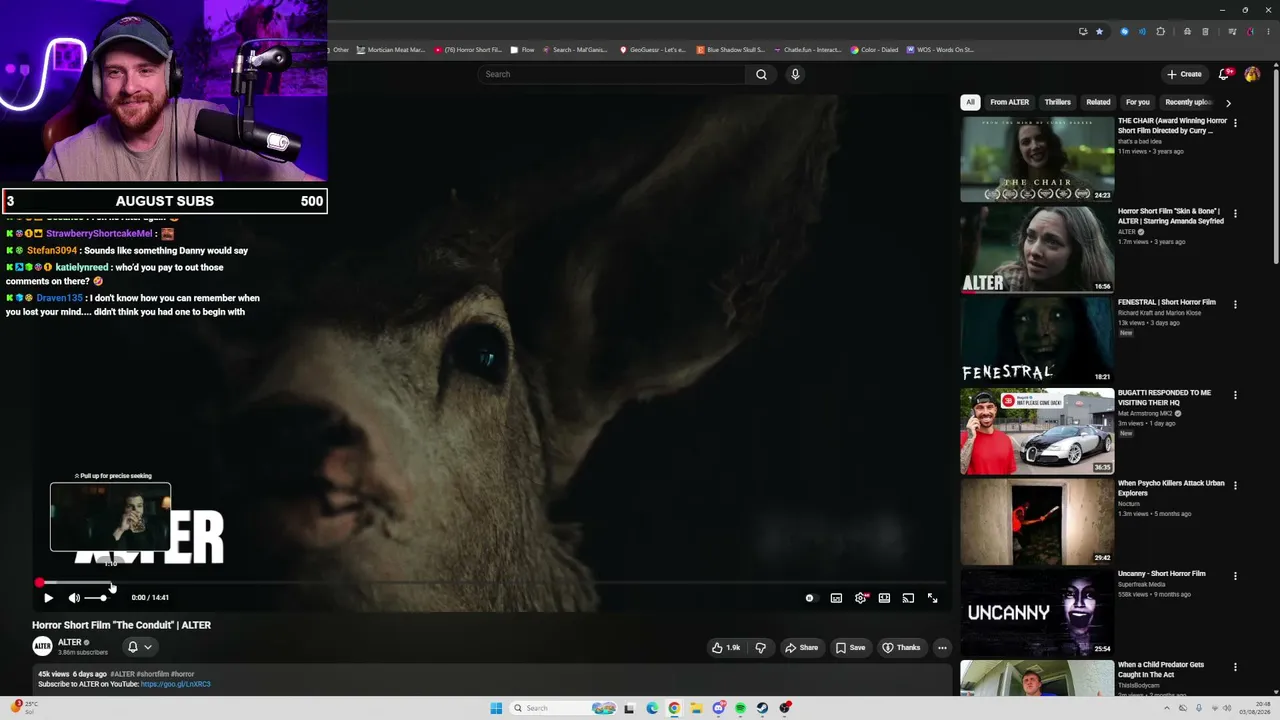The image size is (1280, 720).
Task: Open the Uncanny - Short Horror Film title
Action: tap(1161, 574)
